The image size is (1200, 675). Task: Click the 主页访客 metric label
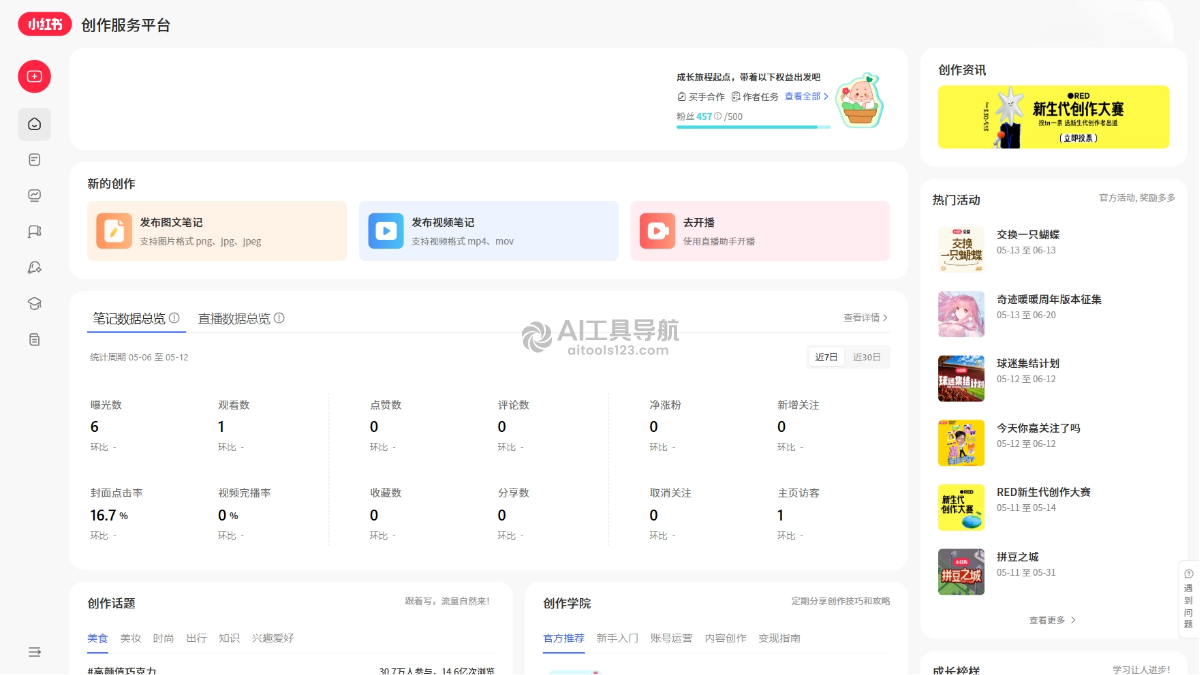[x=798, y=493]
